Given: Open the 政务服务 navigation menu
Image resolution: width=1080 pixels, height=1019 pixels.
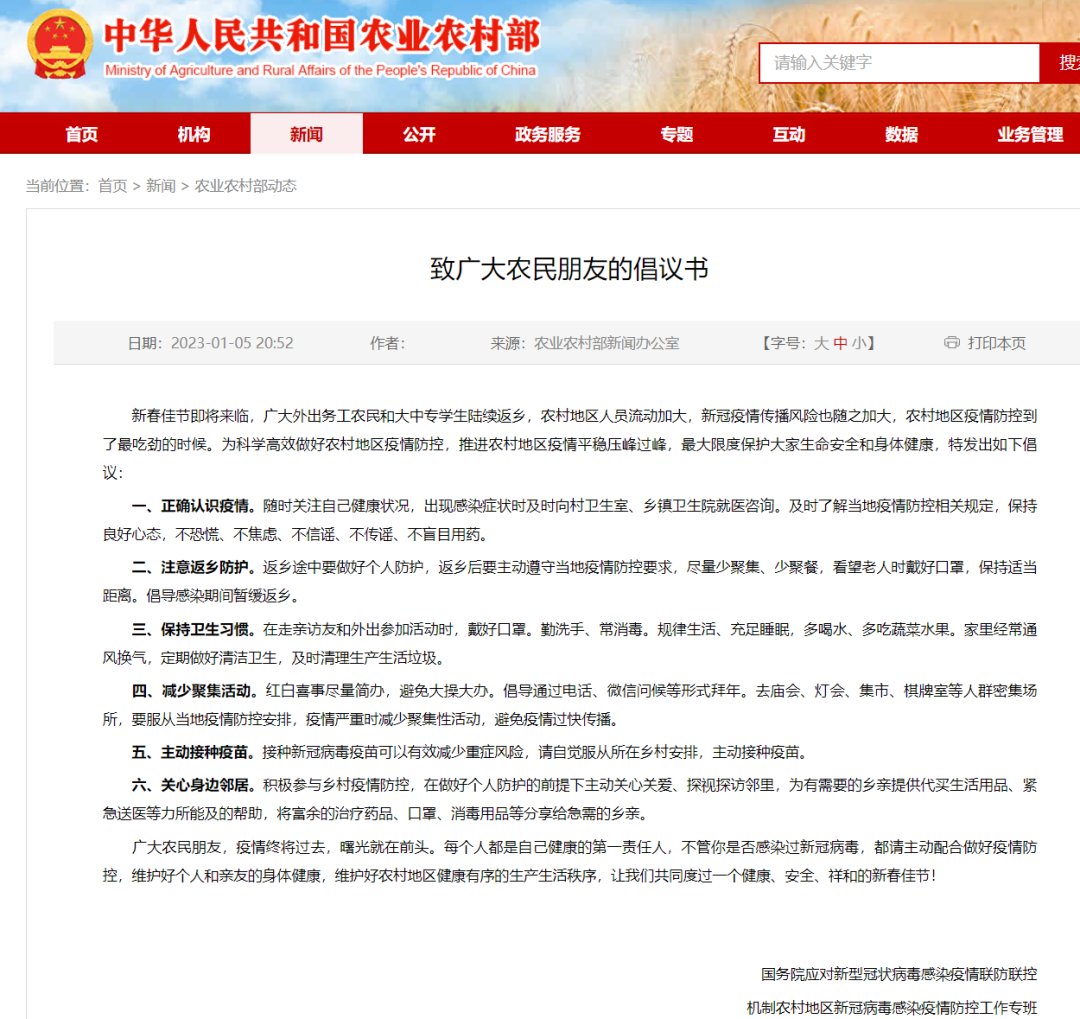Looking at the screenshot, I should pos(548,134).
